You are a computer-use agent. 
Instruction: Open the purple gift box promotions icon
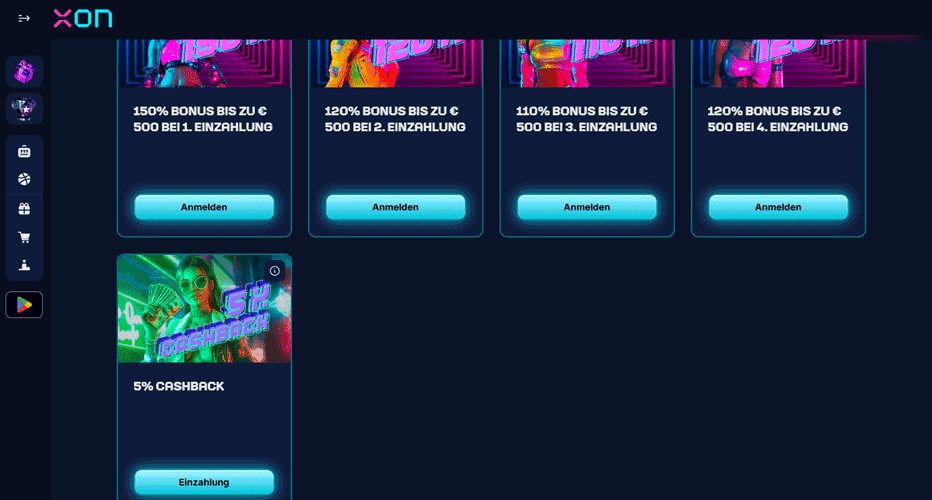(x=24, y=71)
